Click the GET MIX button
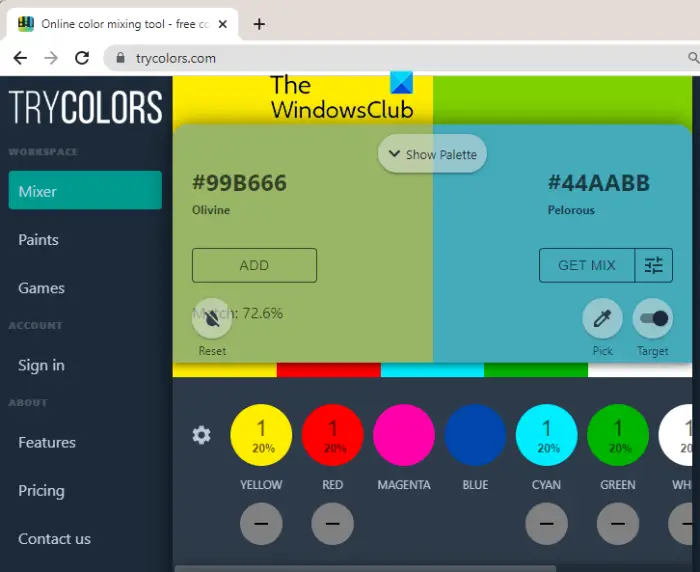 point(587,265)
